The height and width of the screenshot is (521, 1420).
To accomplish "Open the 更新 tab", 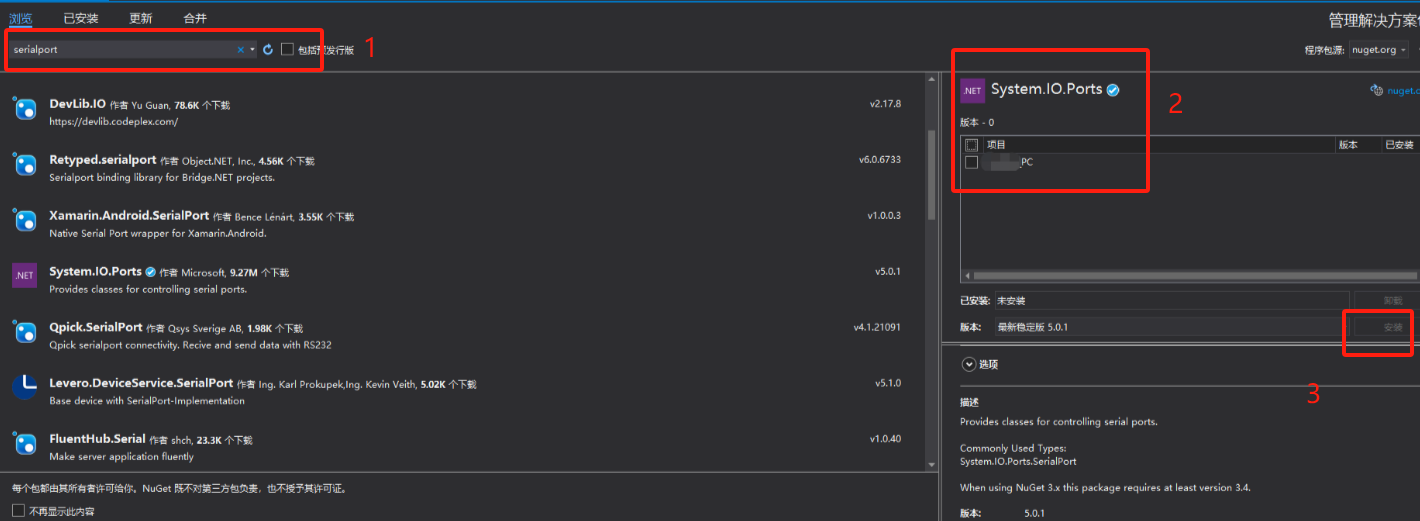I will pos(141,18).
